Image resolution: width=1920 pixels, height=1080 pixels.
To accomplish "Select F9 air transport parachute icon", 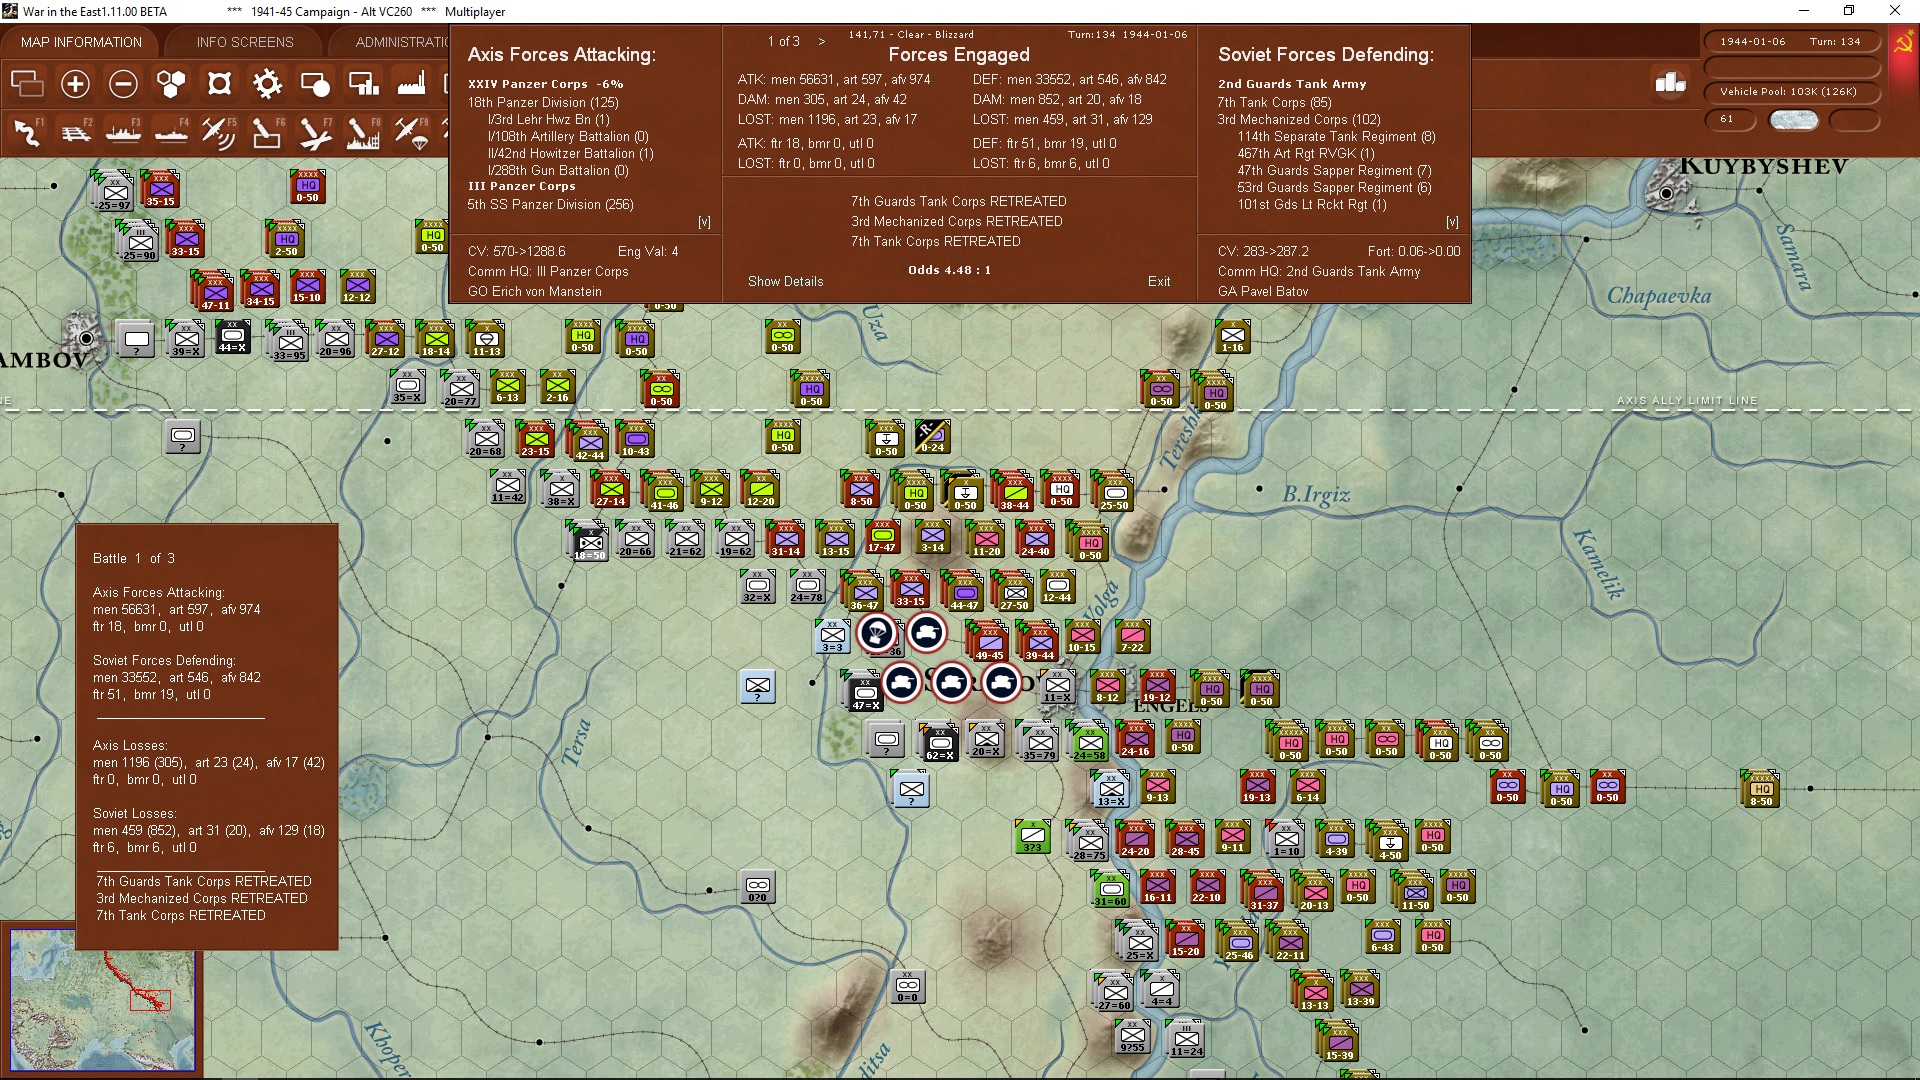I will [x=411, y=132].
